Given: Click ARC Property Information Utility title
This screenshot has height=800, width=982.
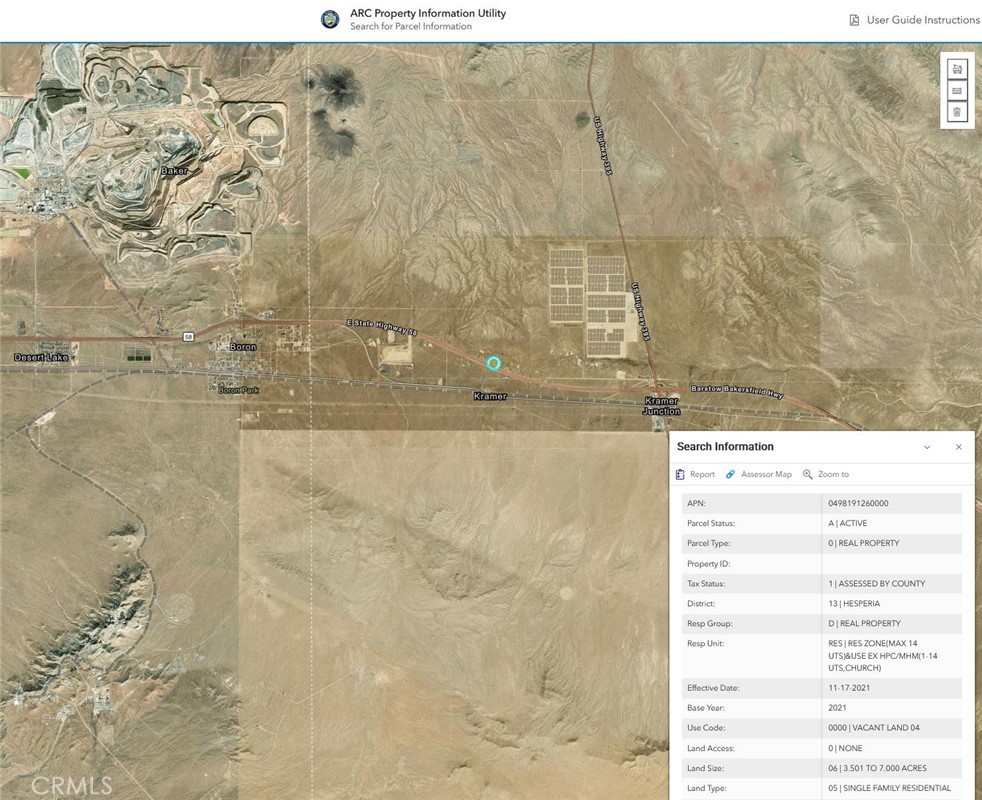Looking at the screenshot, I should click(x=427, y=14).
